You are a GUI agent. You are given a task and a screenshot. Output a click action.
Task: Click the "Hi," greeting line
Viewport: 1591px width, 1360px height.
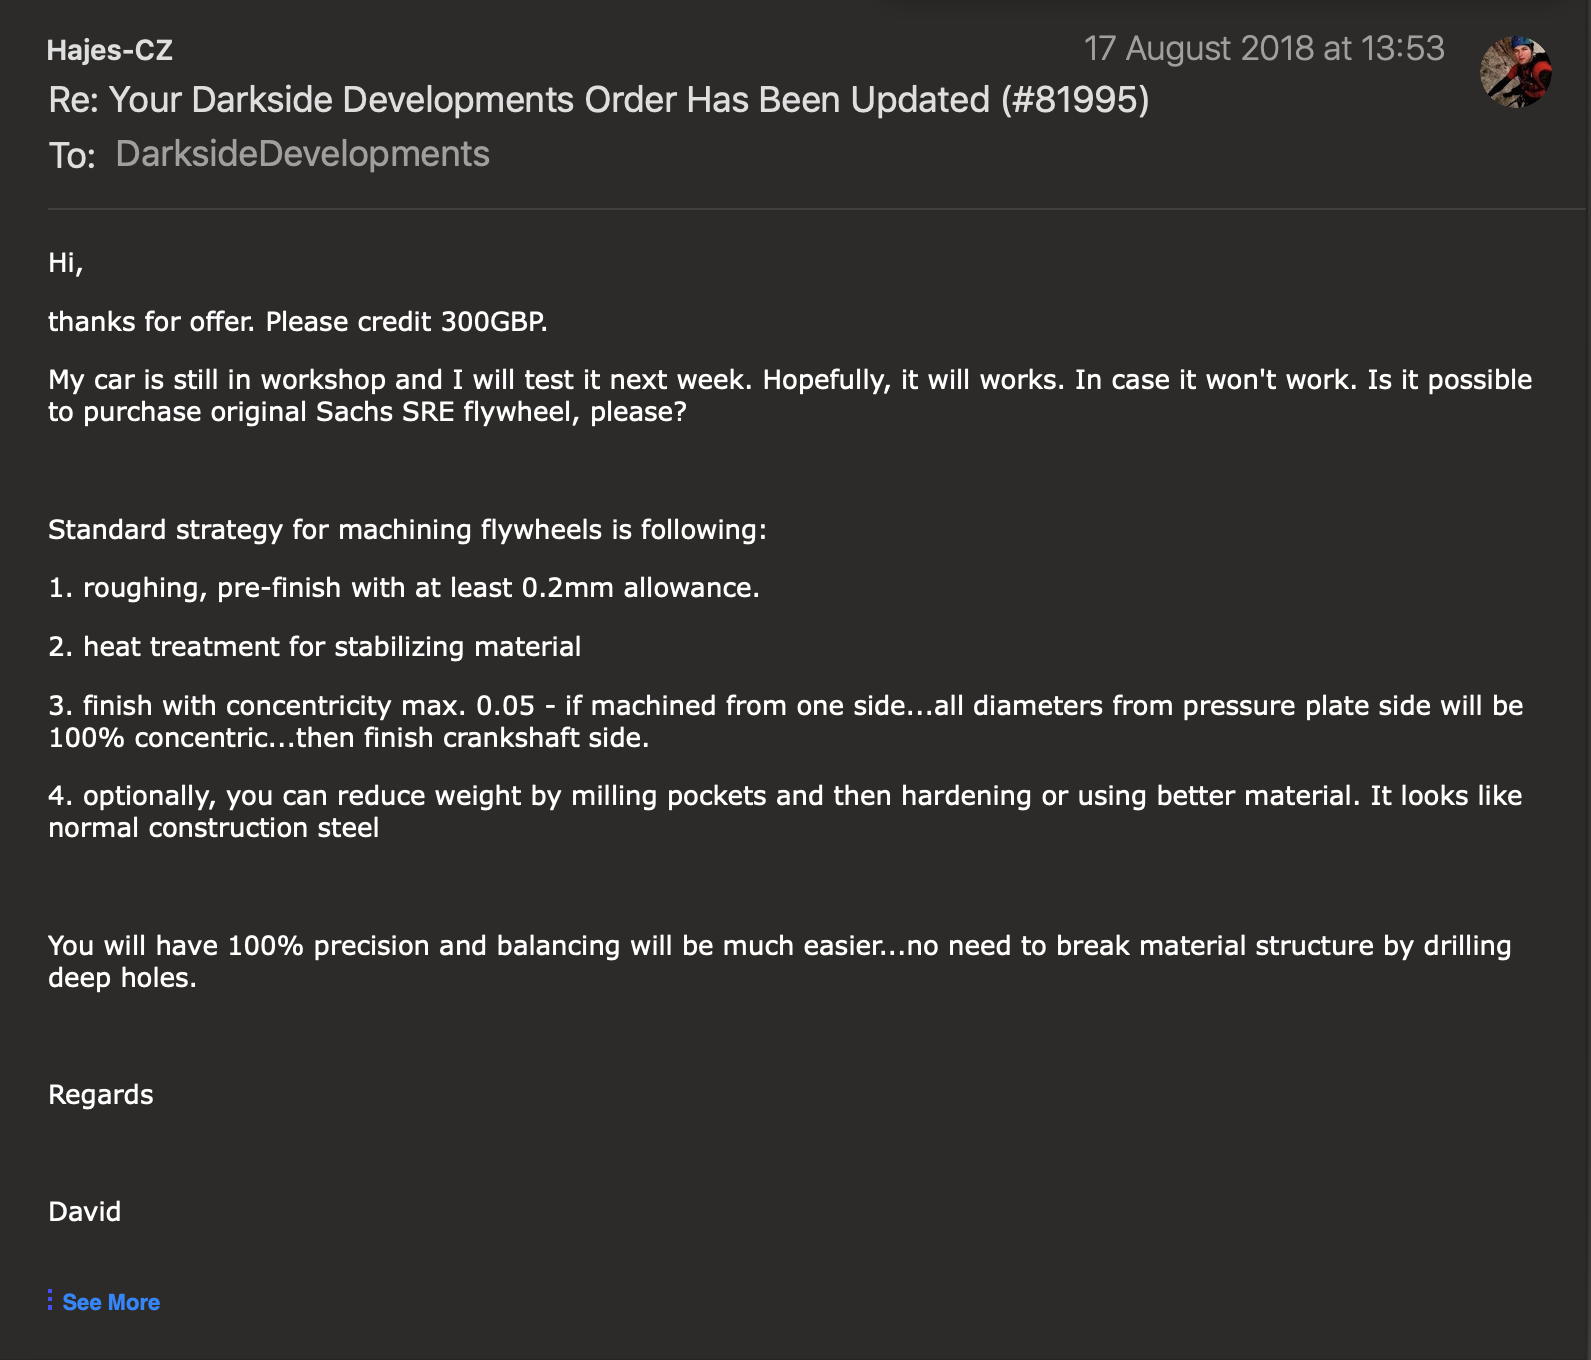[66, 263]
